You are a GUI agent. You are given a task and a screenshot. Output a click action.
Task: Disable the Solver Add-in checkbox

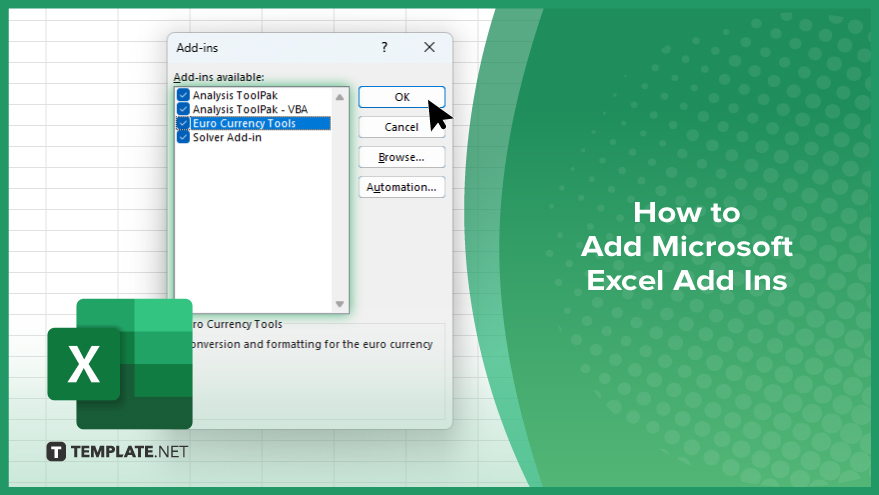tap(183, 137)
